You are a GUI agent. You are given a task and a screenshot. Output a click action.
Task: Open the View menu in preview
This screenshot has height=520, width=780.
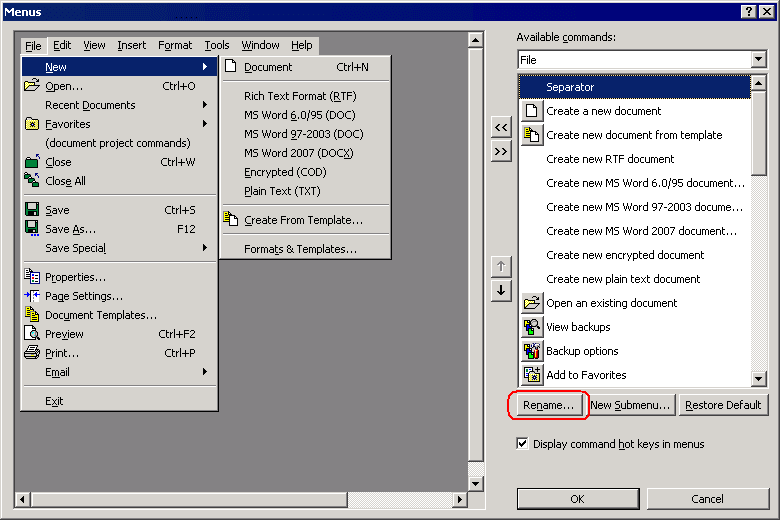[x=94, y=45]
